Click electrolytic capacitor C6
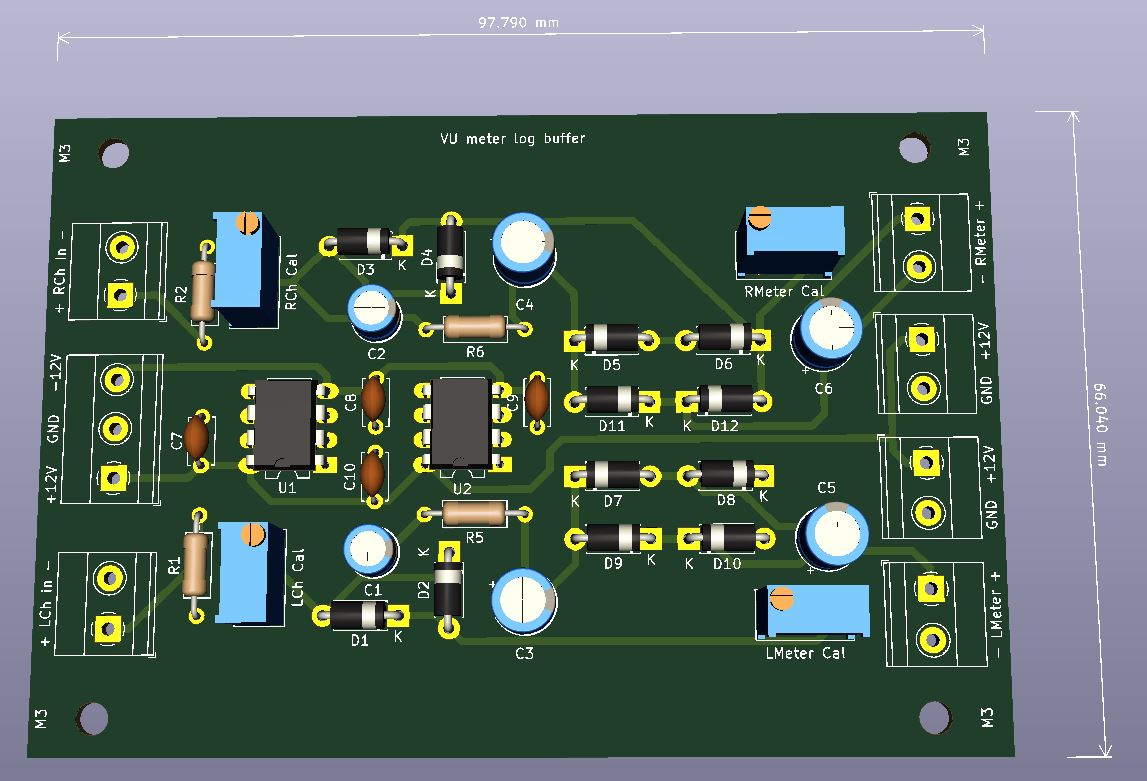The height and width of the screenshot is (781, 1147). pos(827,334)
